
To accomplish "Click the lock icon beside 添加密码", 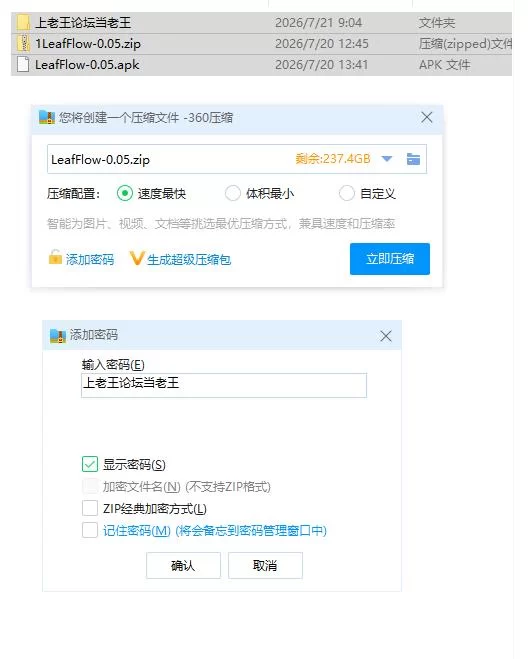I will (55, 258).
